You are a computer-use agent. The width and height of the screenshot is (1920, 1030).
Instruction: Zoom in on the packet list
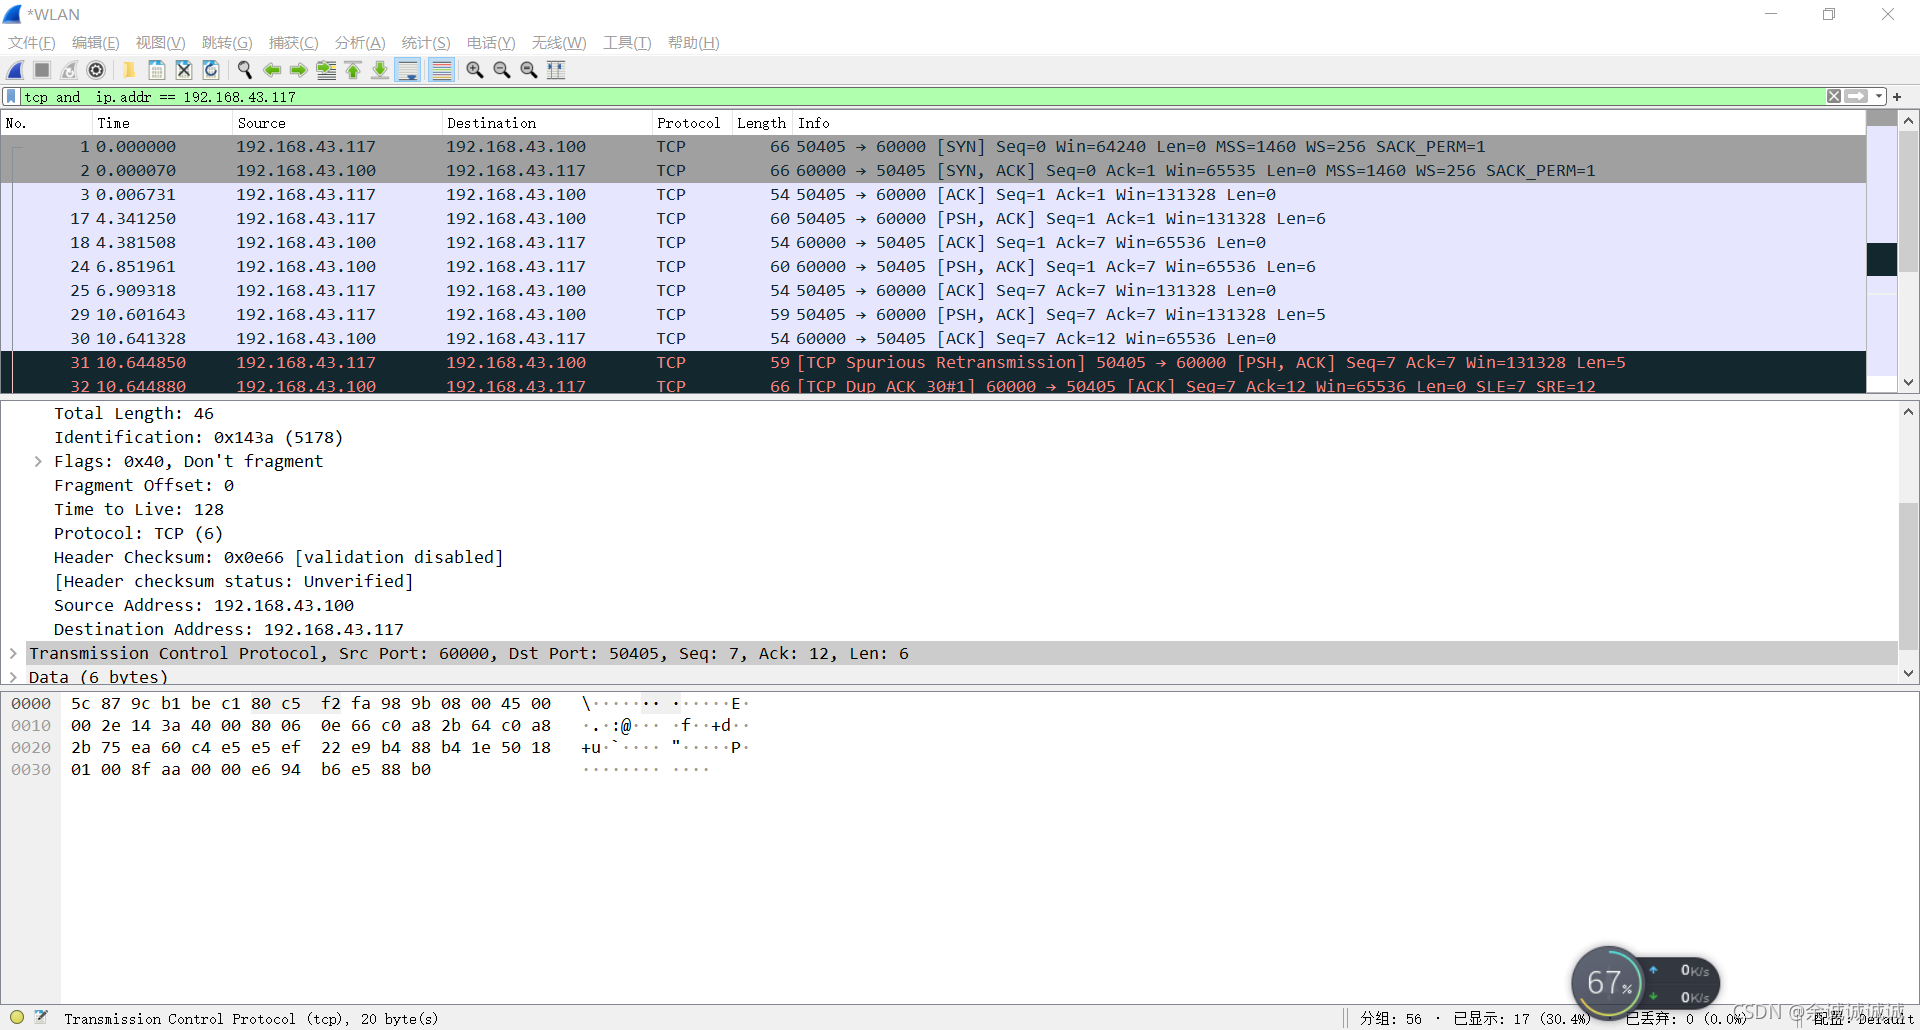pos(475,70)
